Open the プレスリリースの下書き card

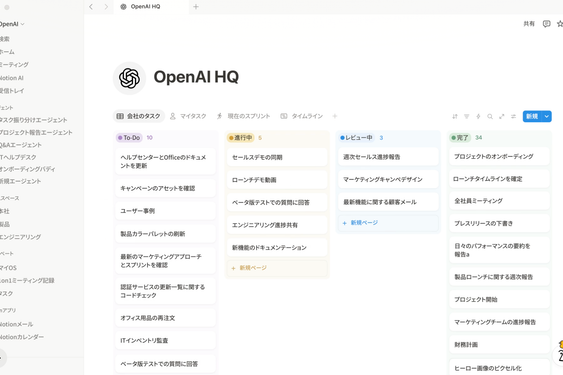click(x=499, y=223)
